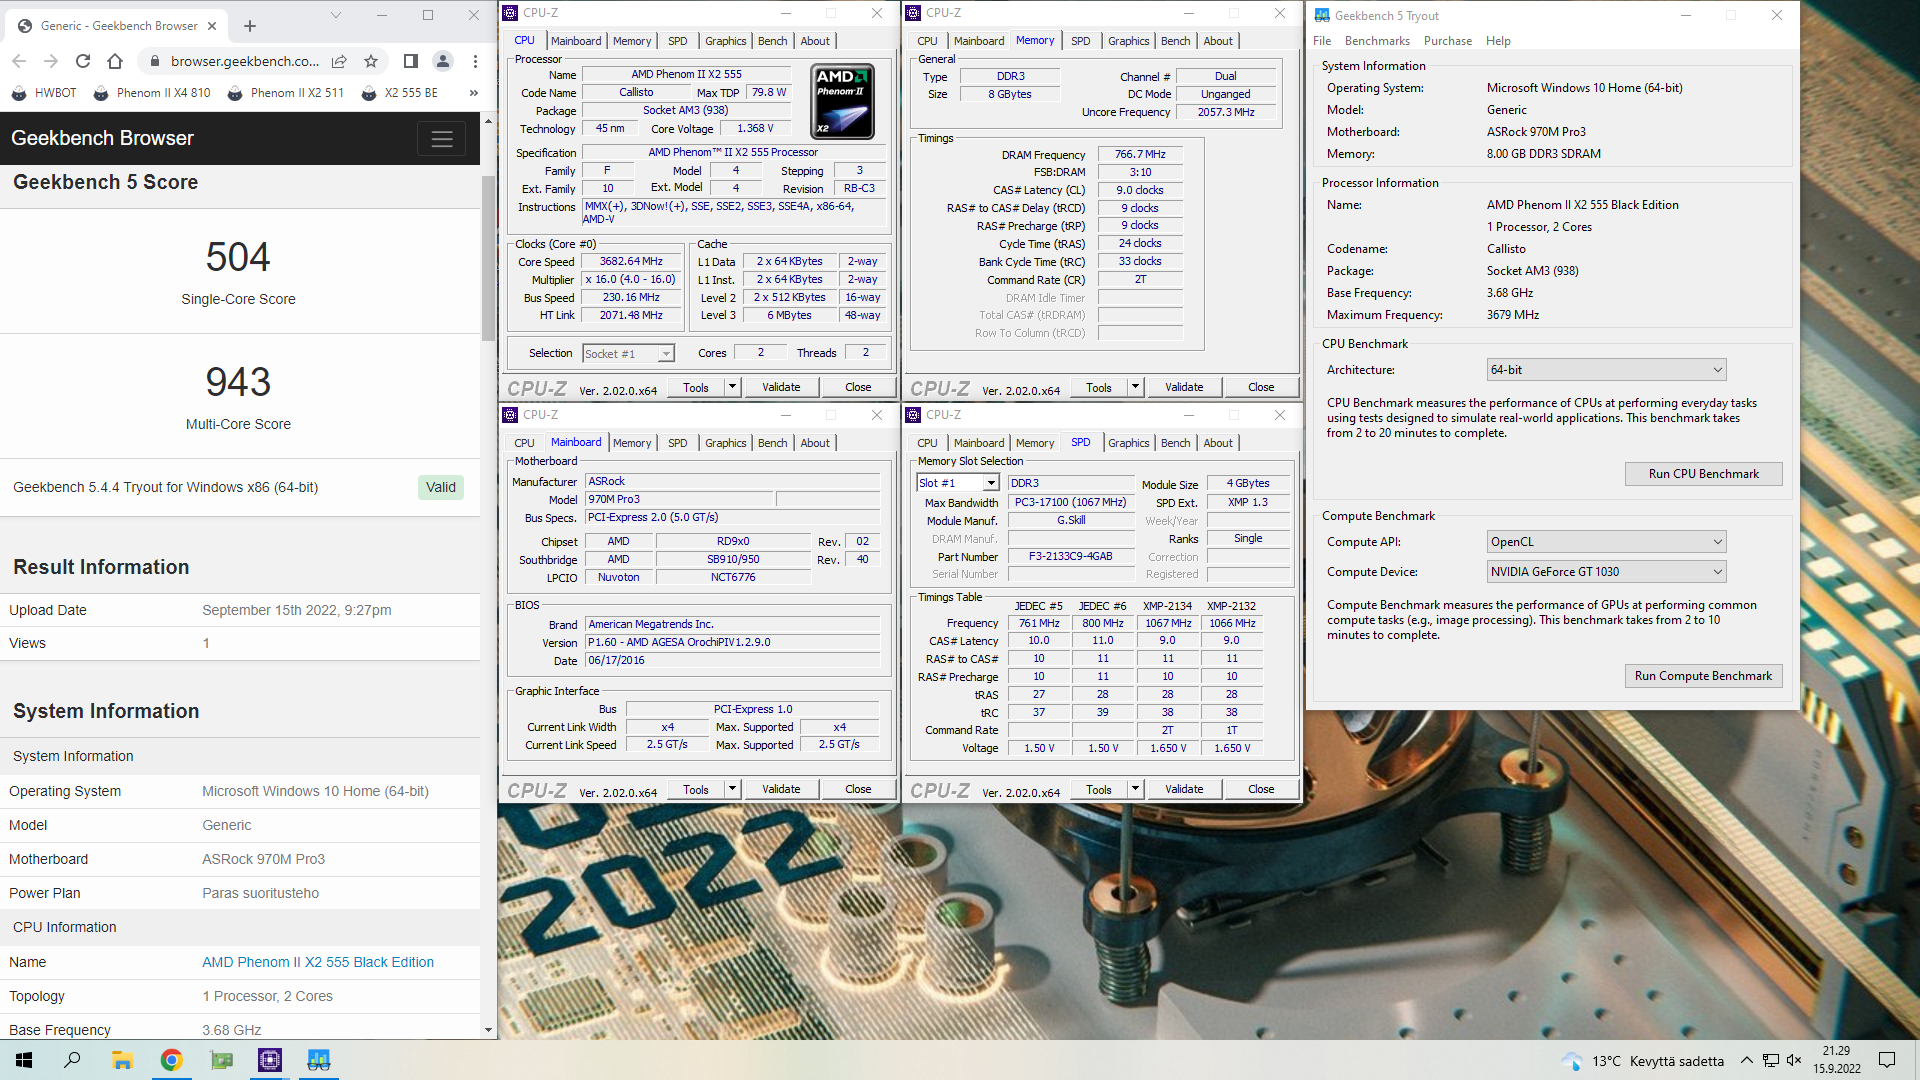1920x1080 pixels.
Task: Open File Explorer from the taskbar
Action: tap(122, 1060)
